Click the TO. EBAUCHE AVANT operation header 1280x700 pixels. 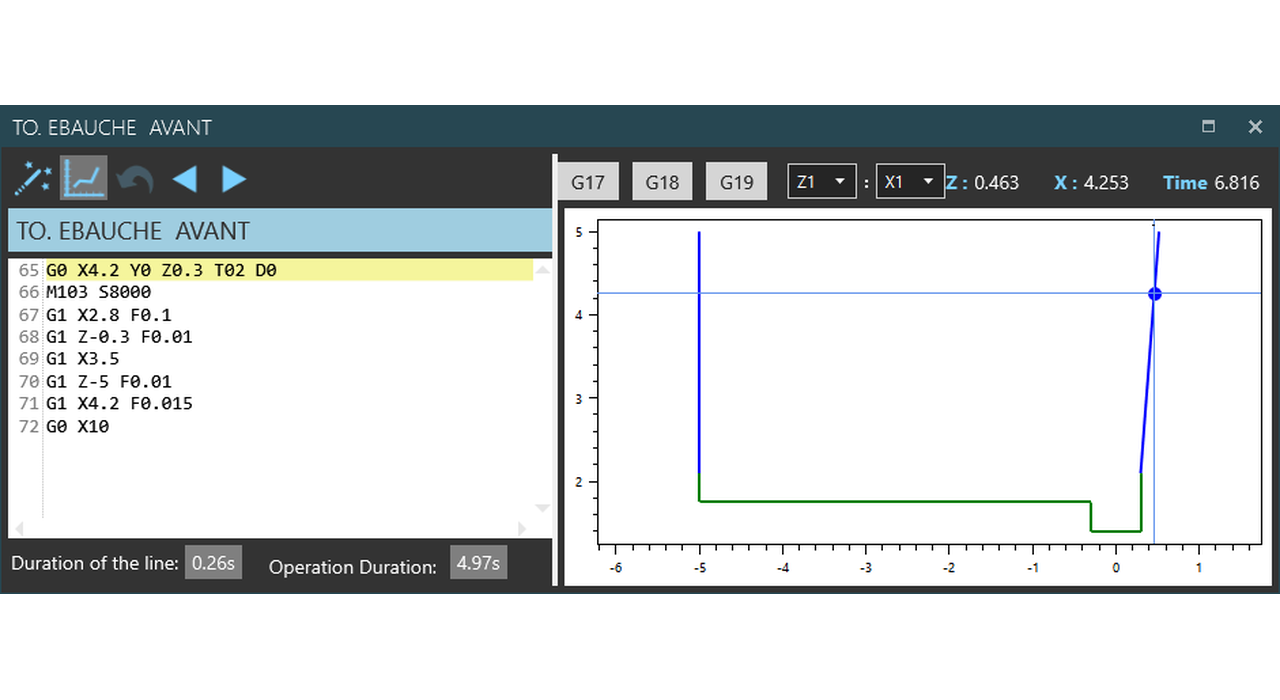coord(280,231)
